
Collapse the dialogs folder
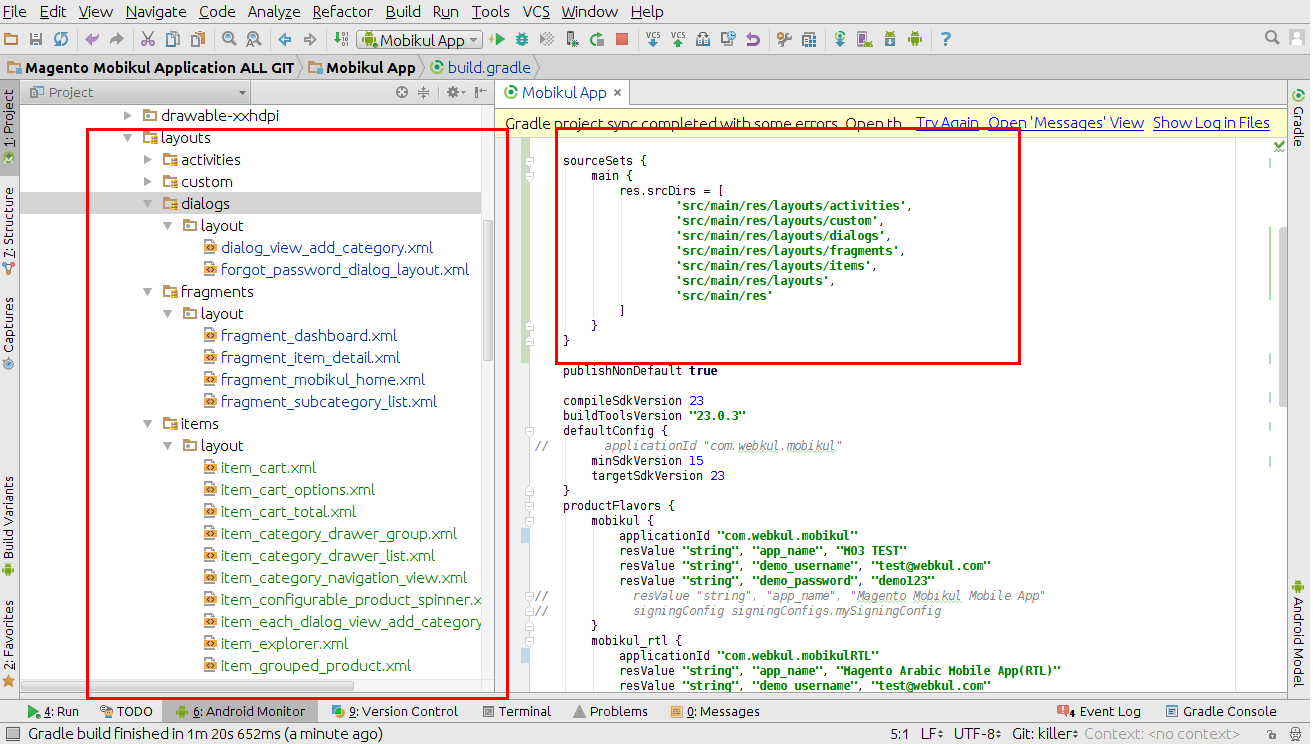tap(148, 204)
